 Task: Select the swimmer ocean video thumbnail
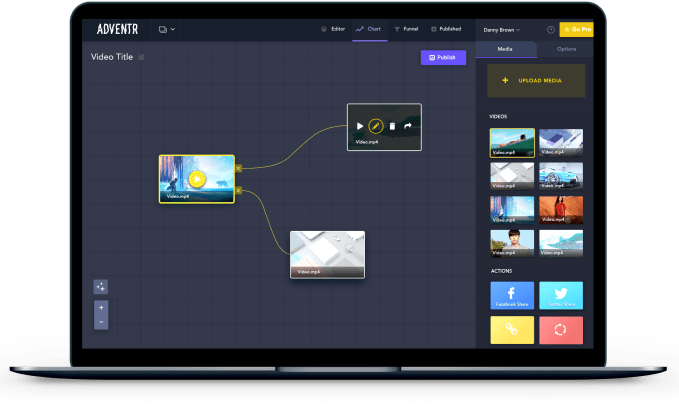tap(512, 143)
